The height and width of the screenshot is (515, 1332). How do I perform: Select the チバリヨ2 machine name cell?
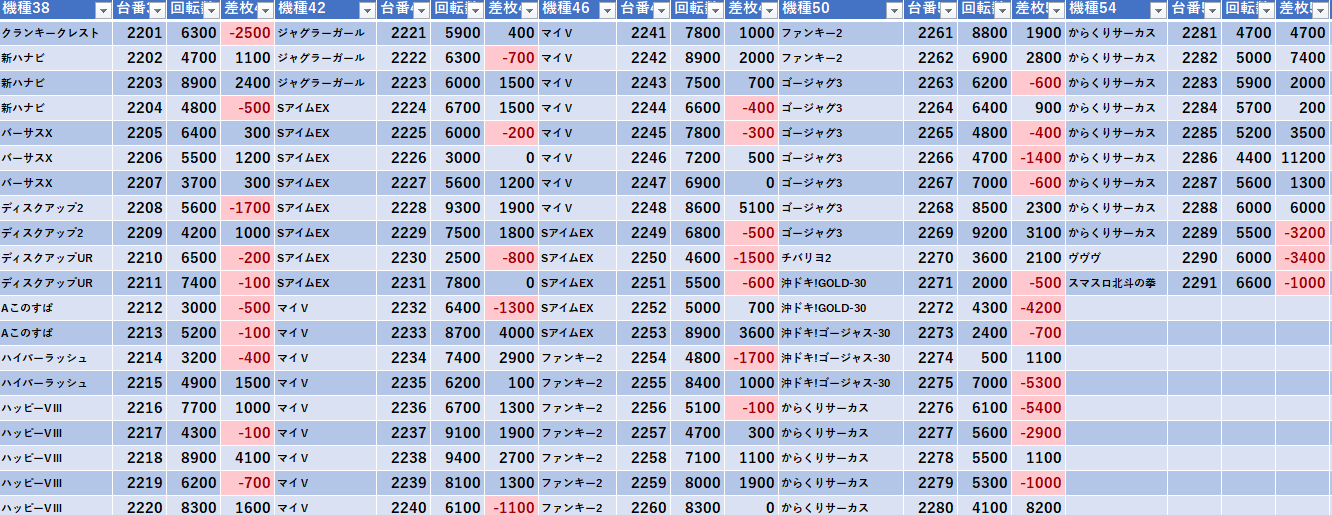coord(841,258)
